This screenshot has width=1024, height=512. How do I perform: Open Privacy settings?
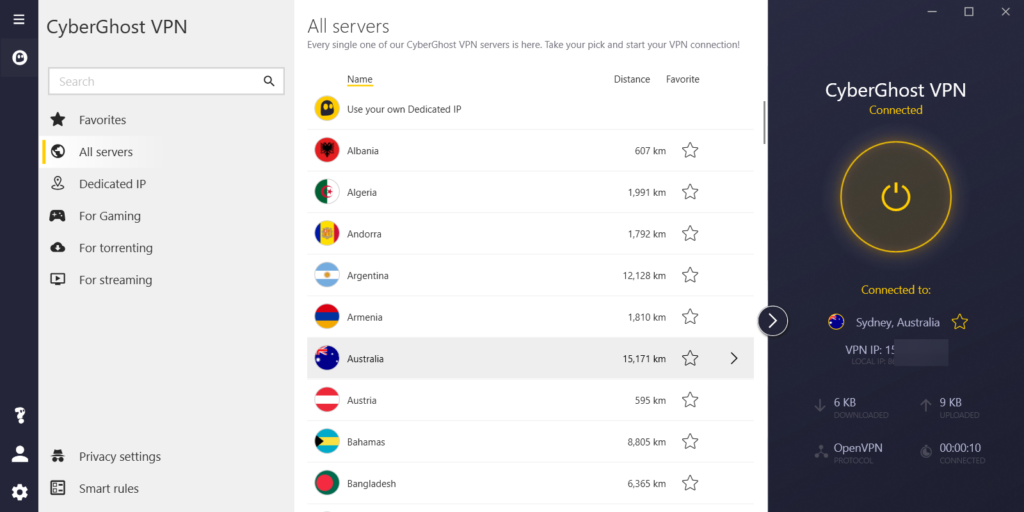pyautogui.click(x=119, y=457)
